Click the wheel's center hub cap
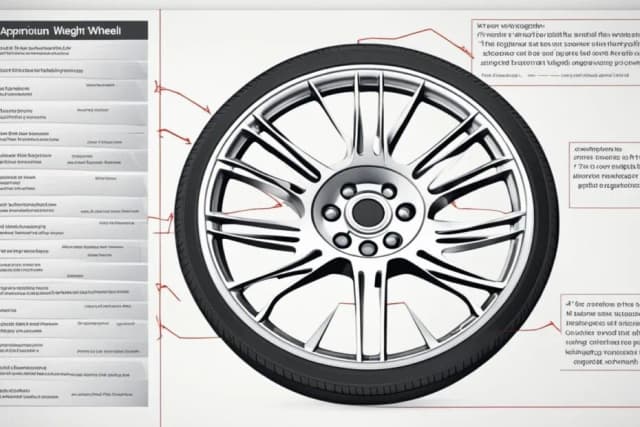 [367, 212]
